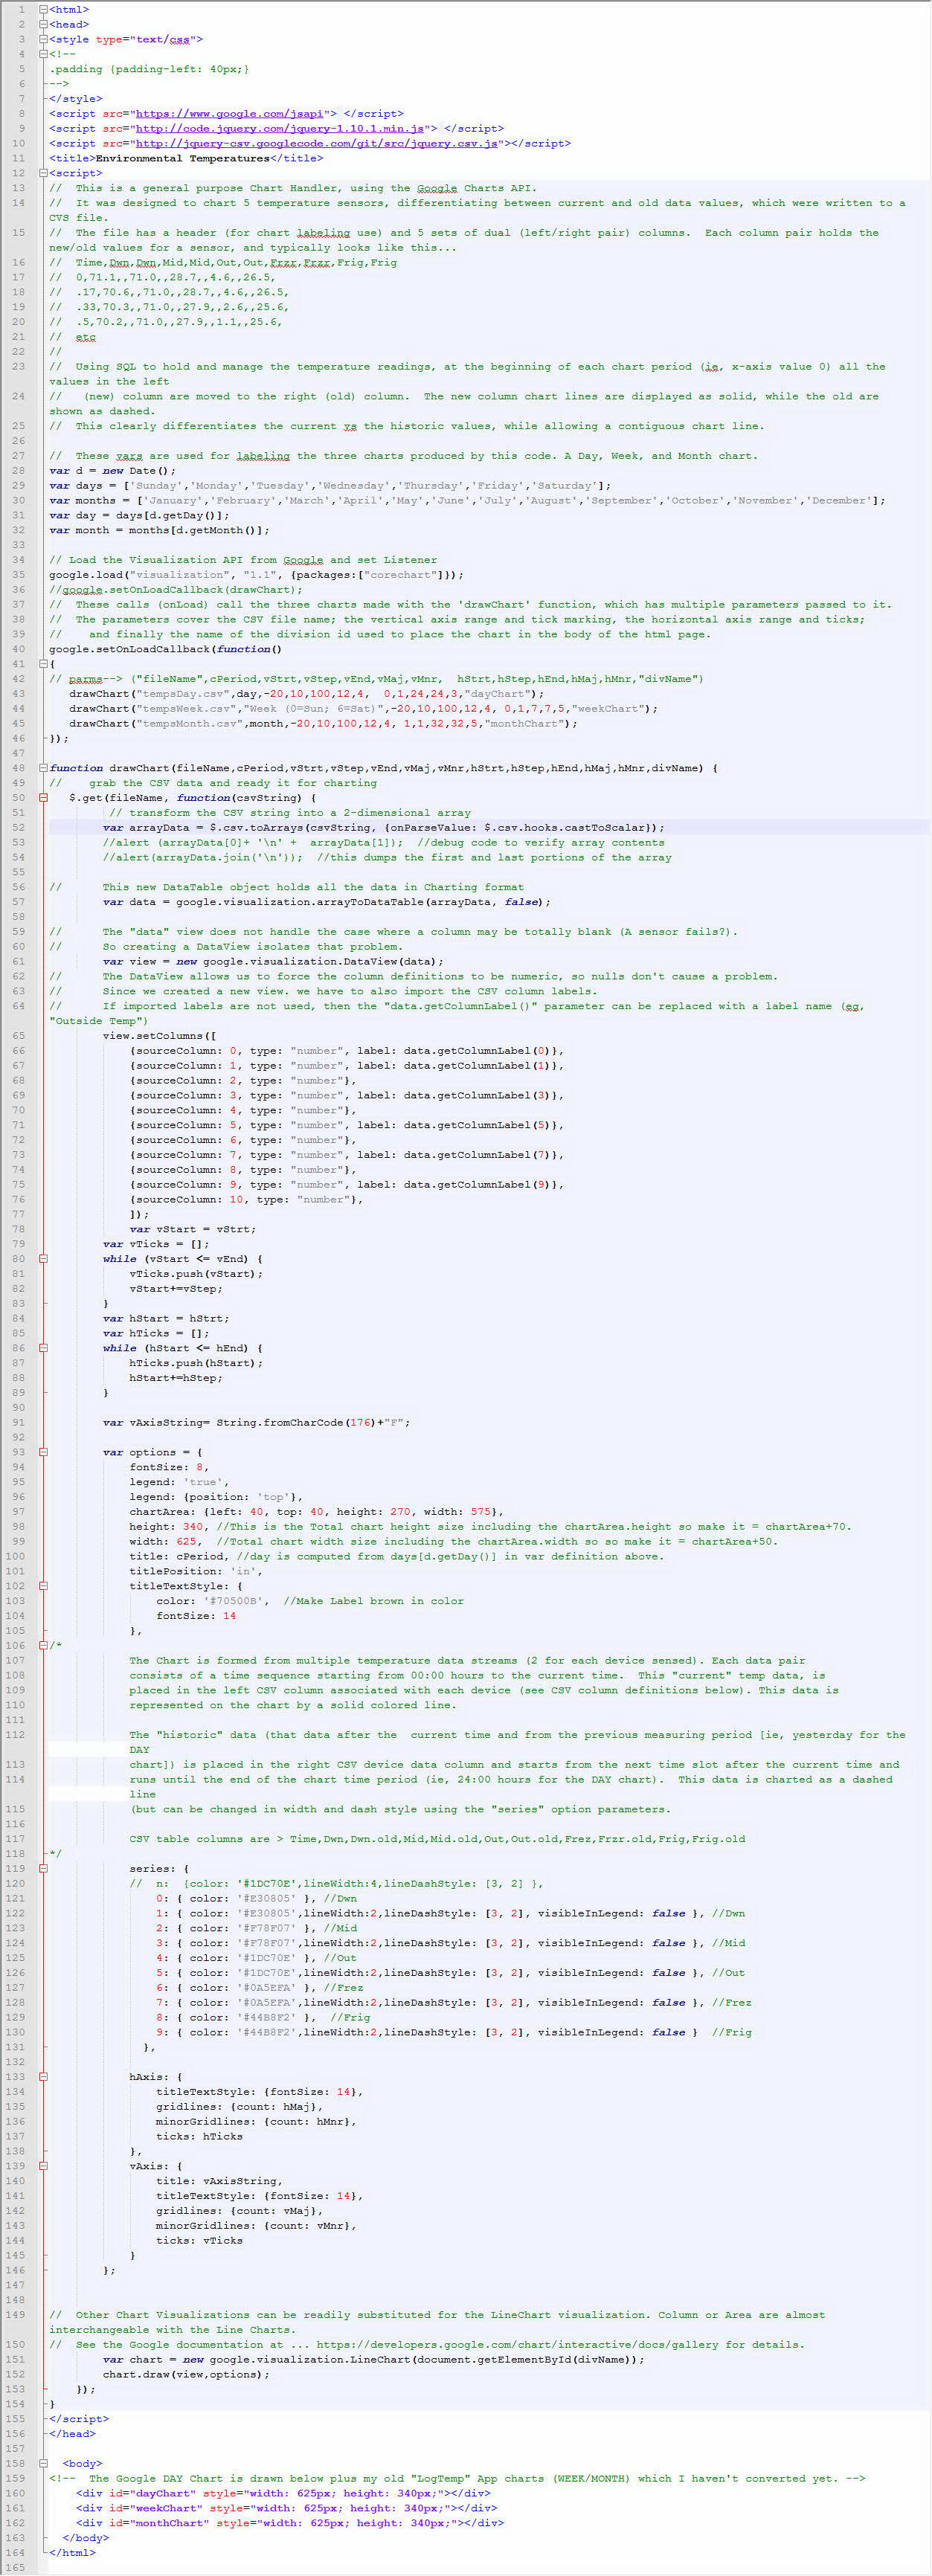Collapse the <html> fold marker on line 1
The image size is (932, 2576).
tap(43, 9)
